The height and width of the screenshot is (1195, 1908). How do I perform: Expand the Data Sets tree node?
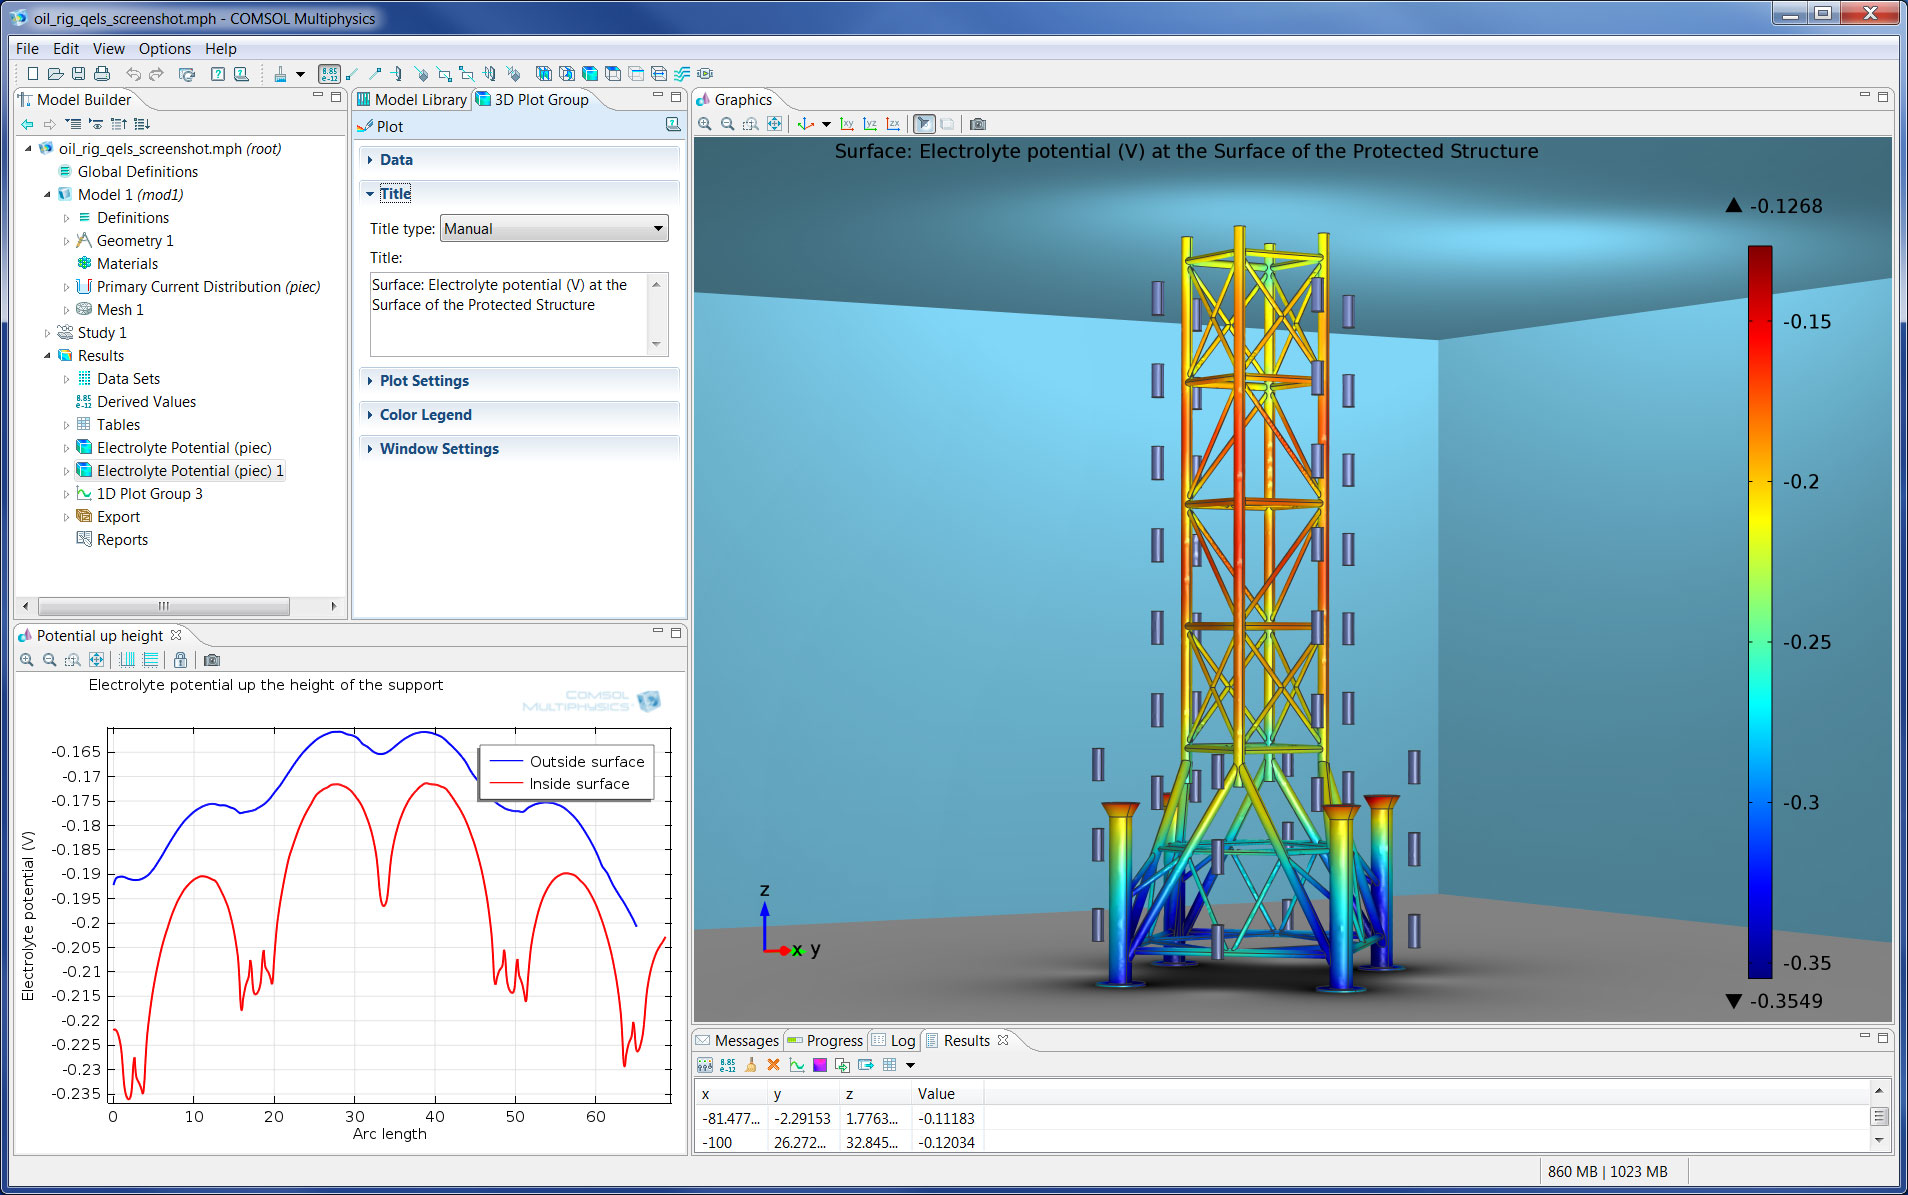[66, 378]
